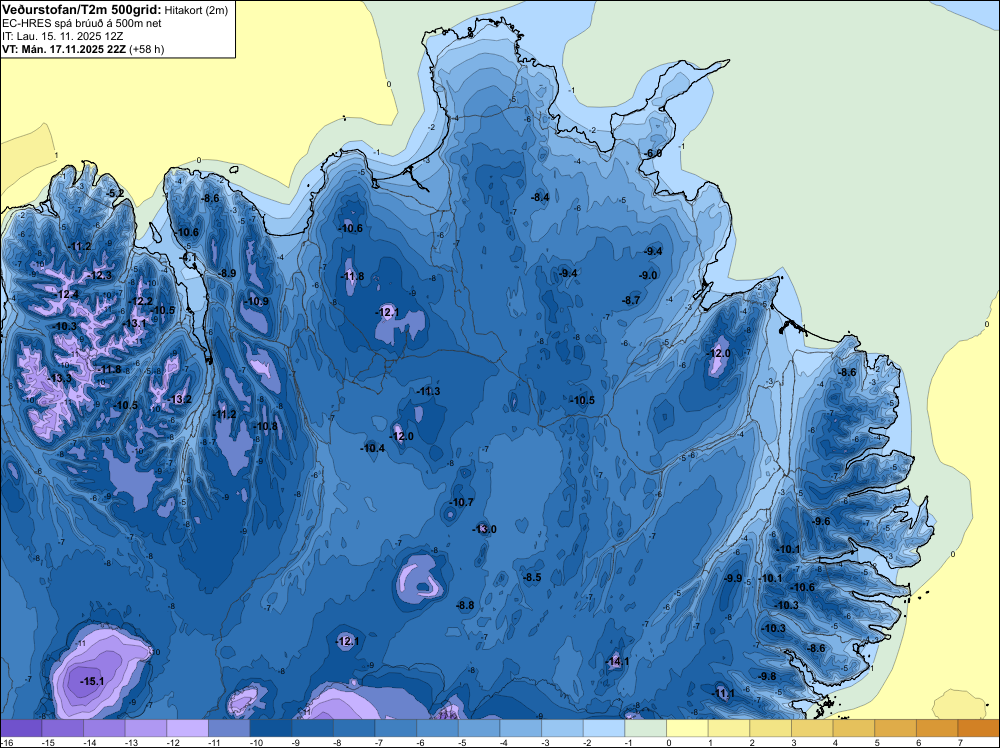Pick legend swatch between -1 and 0

pos(645,728)
